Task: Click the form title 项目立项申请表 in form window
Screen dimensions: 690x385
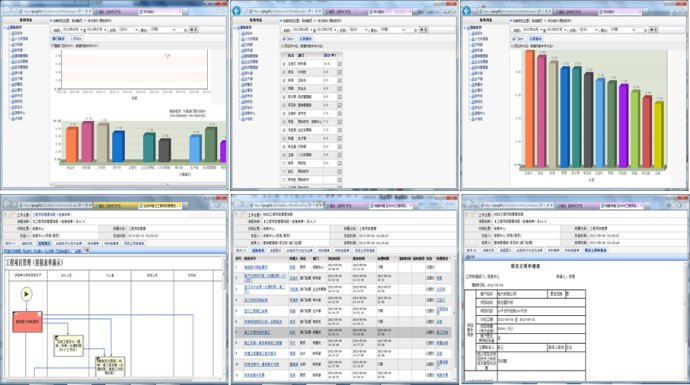Action: [525, 266]
